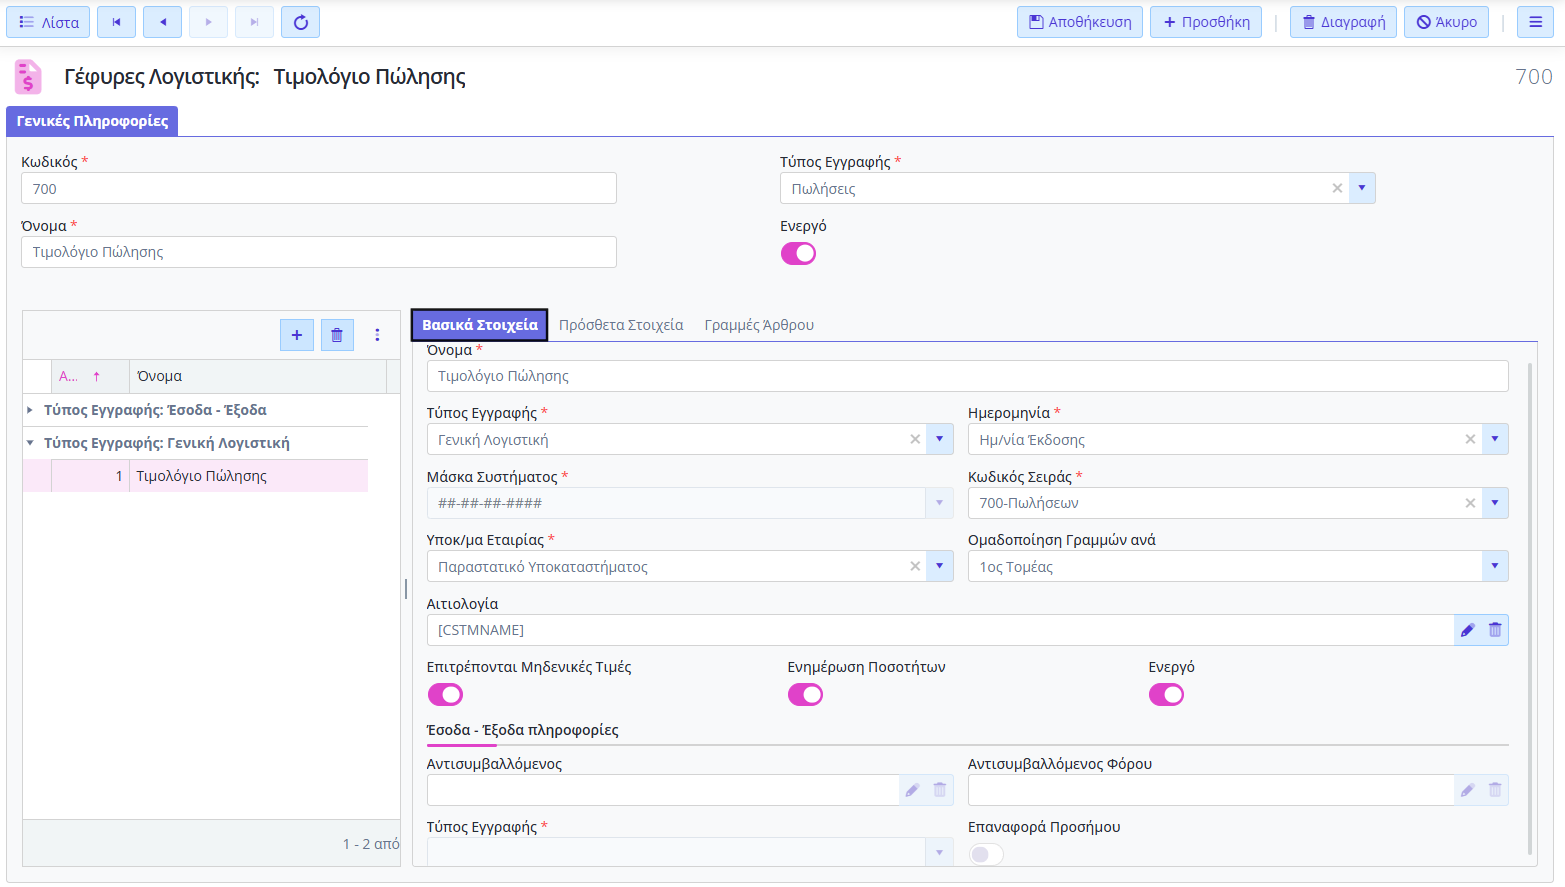Viewport: 1565px width, 887px height.
Task: Open the Γραμμές Άρθρου tab
Action: (x=759, y=325)
